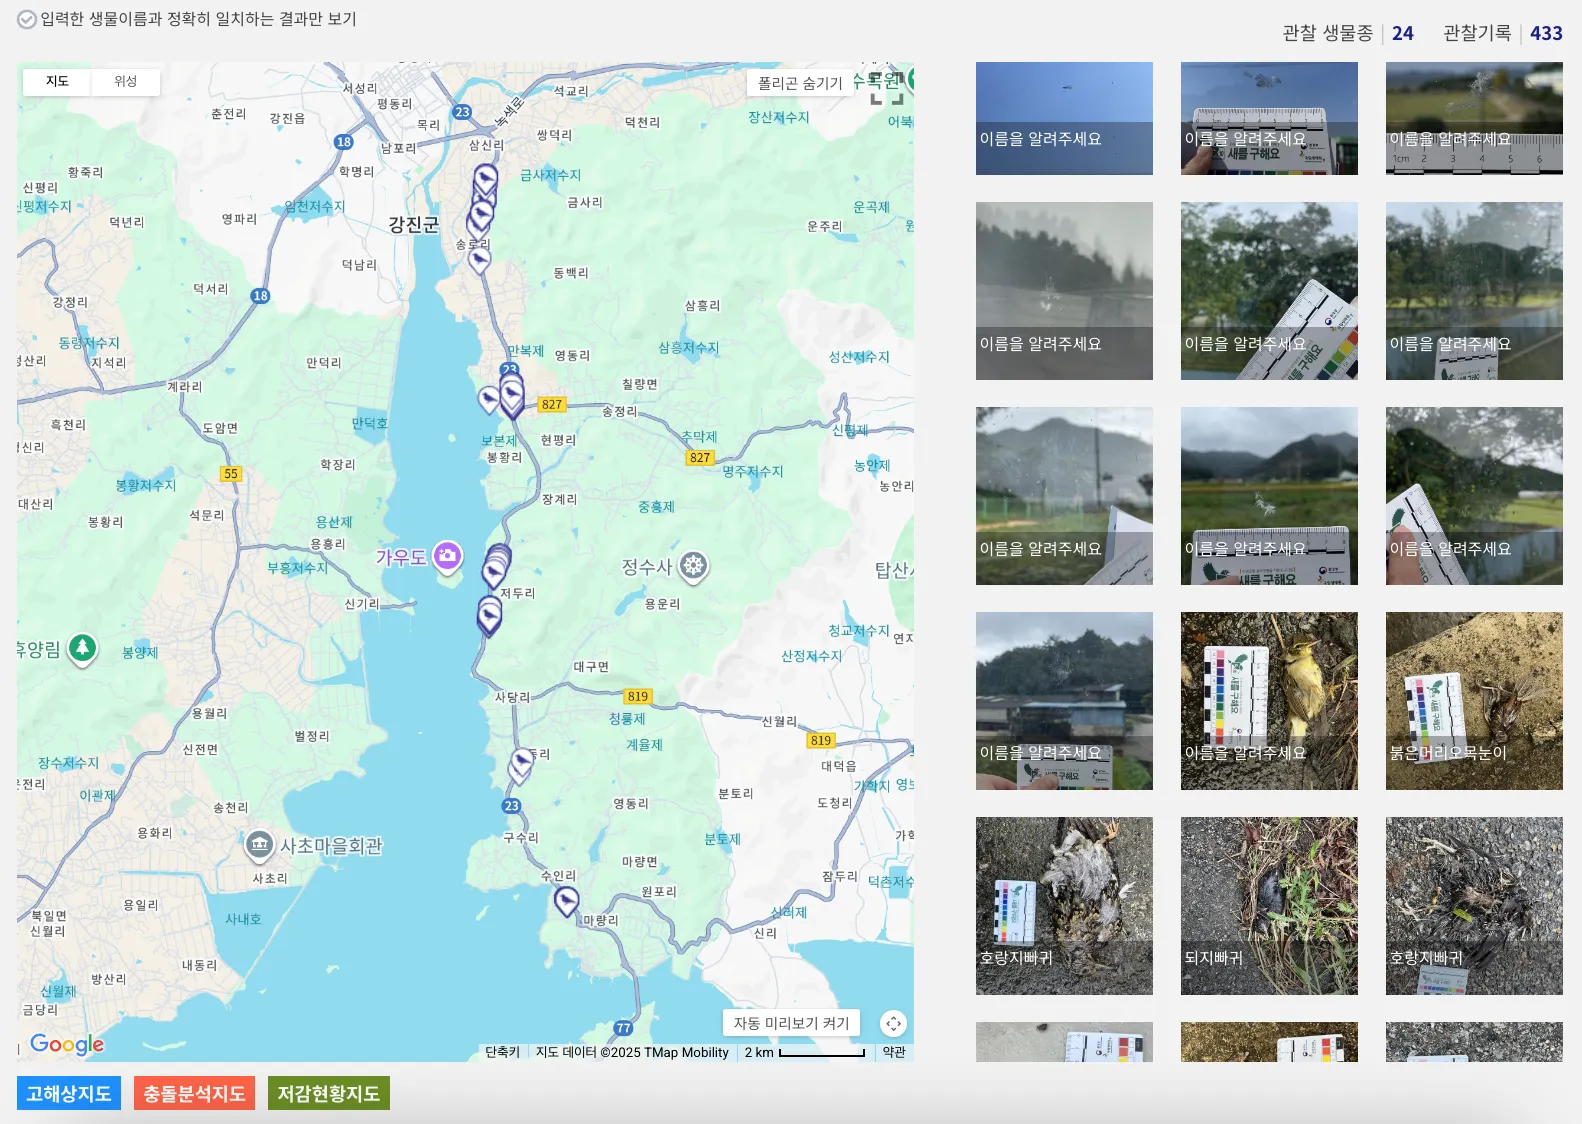Click the 신전면 label on the map
Screen dimensions: 1582x1124
(200, 749)
